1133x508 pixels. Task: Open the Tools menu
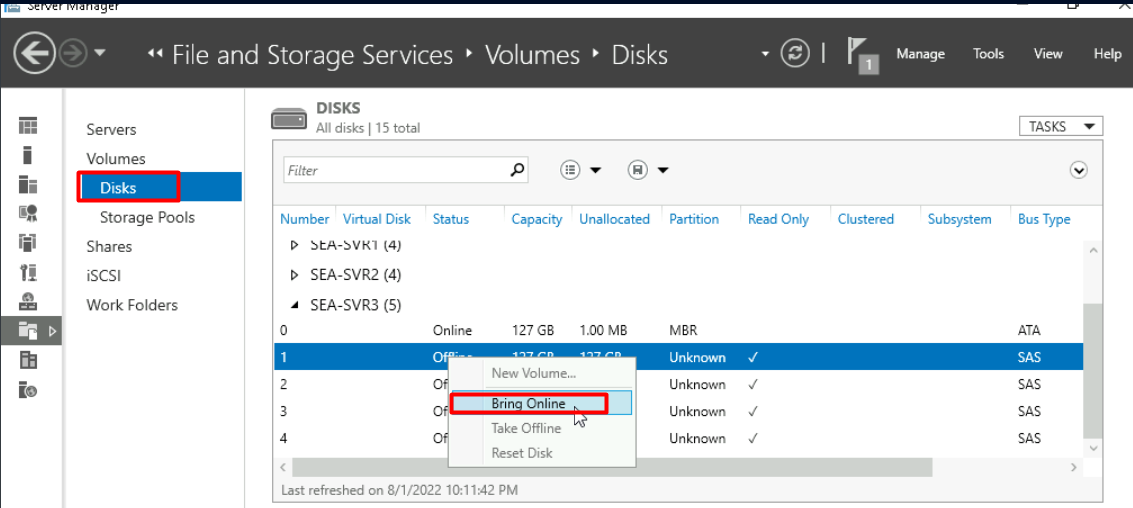click(988, 54)
